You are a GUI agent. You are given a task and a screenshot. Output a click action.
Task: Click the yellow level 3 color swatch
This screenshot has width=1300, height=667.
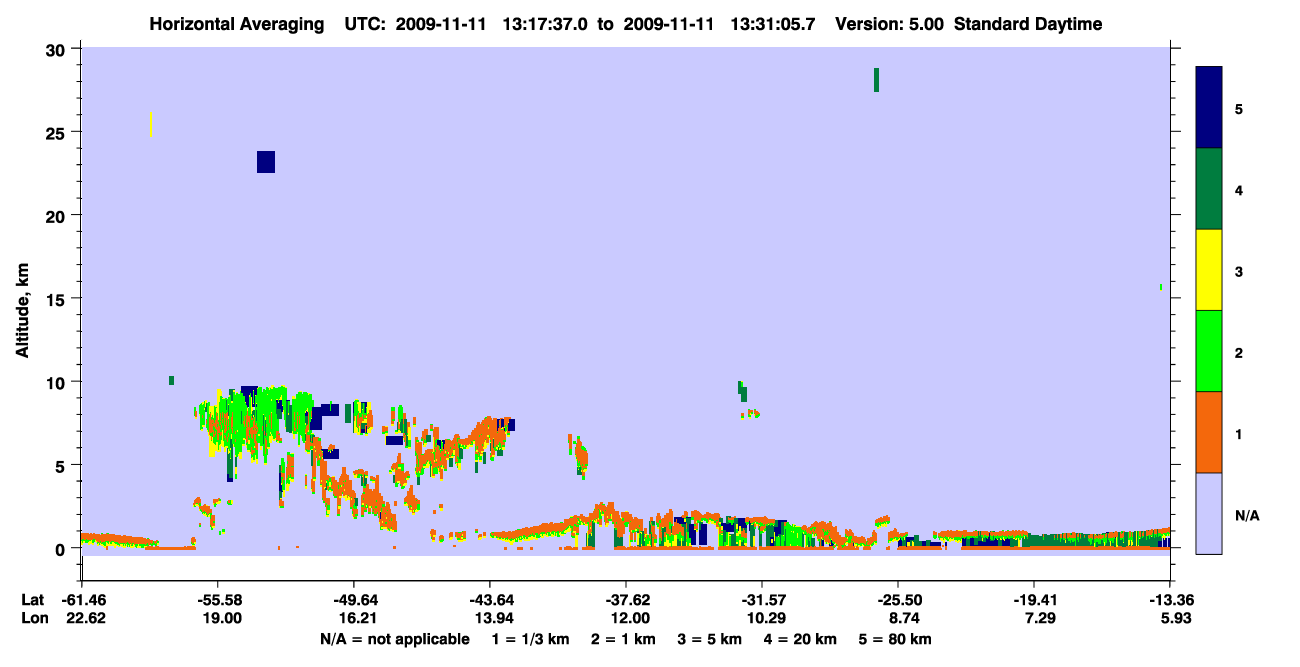point(1209,270)
